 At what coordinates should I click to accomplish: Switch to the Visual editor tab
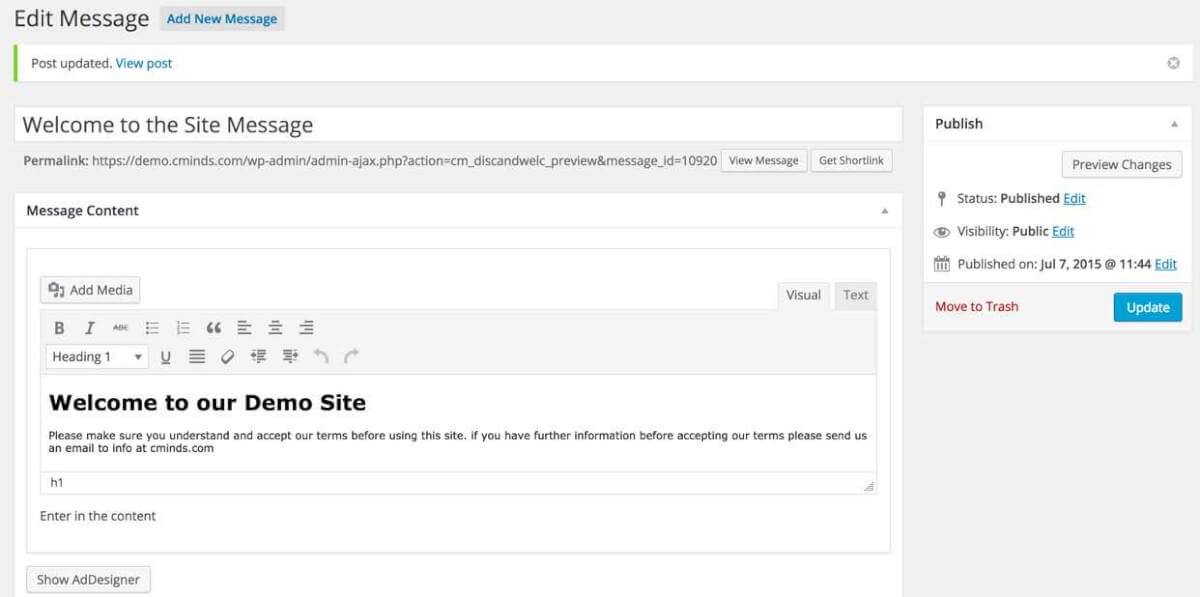pos(803,295)
